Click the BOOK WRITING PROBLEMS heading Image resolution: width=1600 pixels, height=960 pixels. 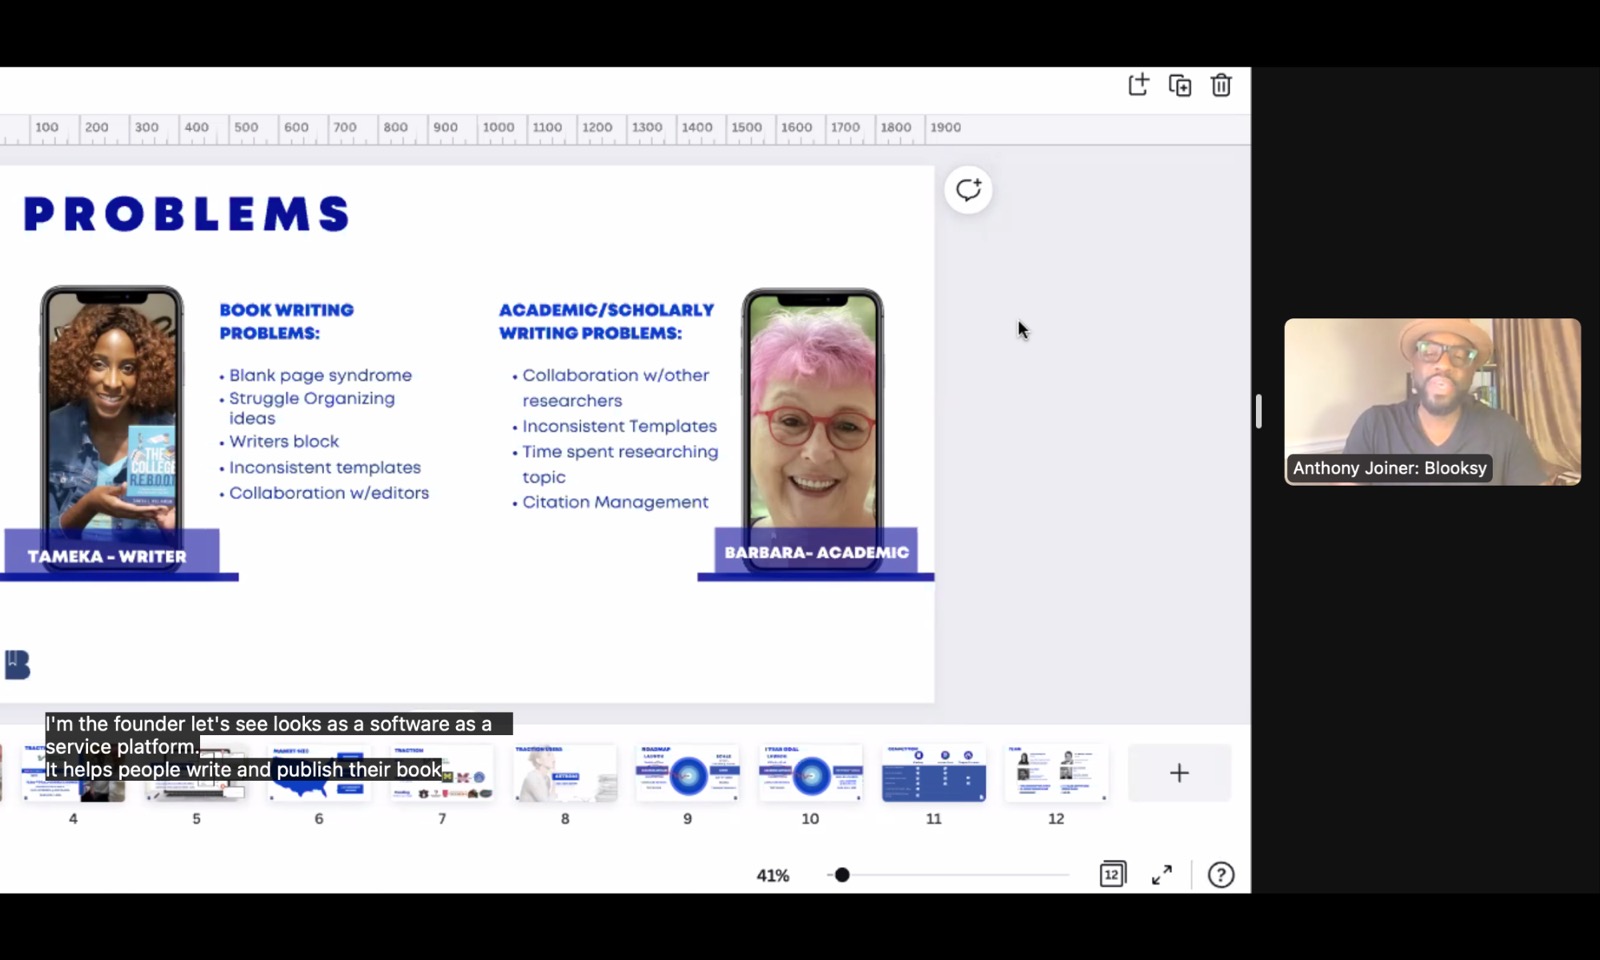coord(287,321)
